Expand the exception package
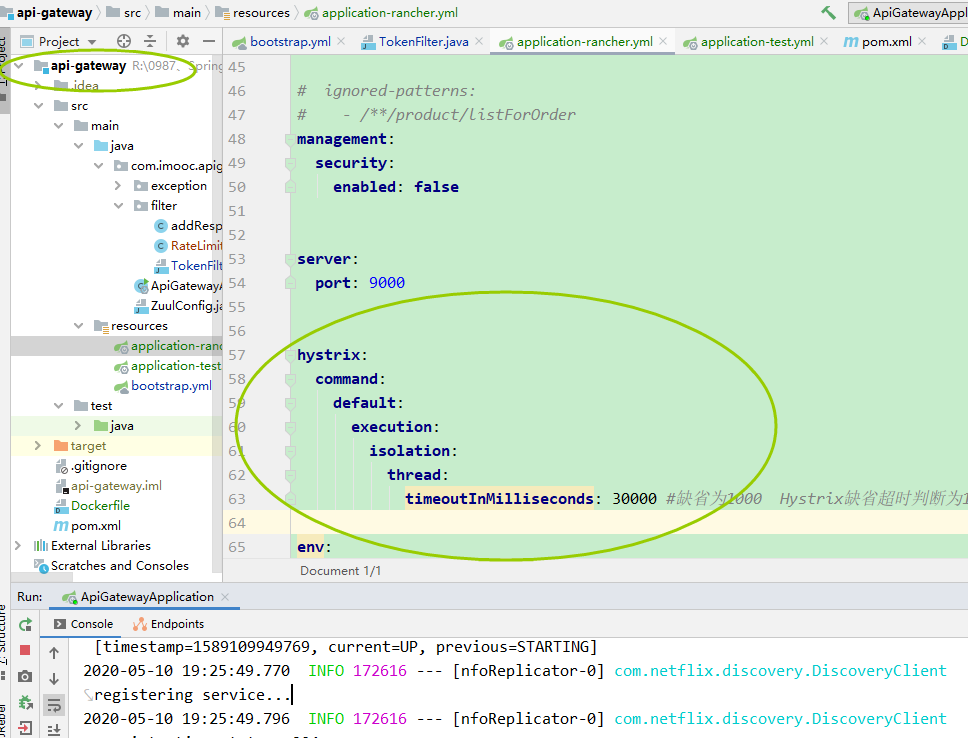This screenshot has width=968, height=738. pyautogui.click(x=119, y=185)
